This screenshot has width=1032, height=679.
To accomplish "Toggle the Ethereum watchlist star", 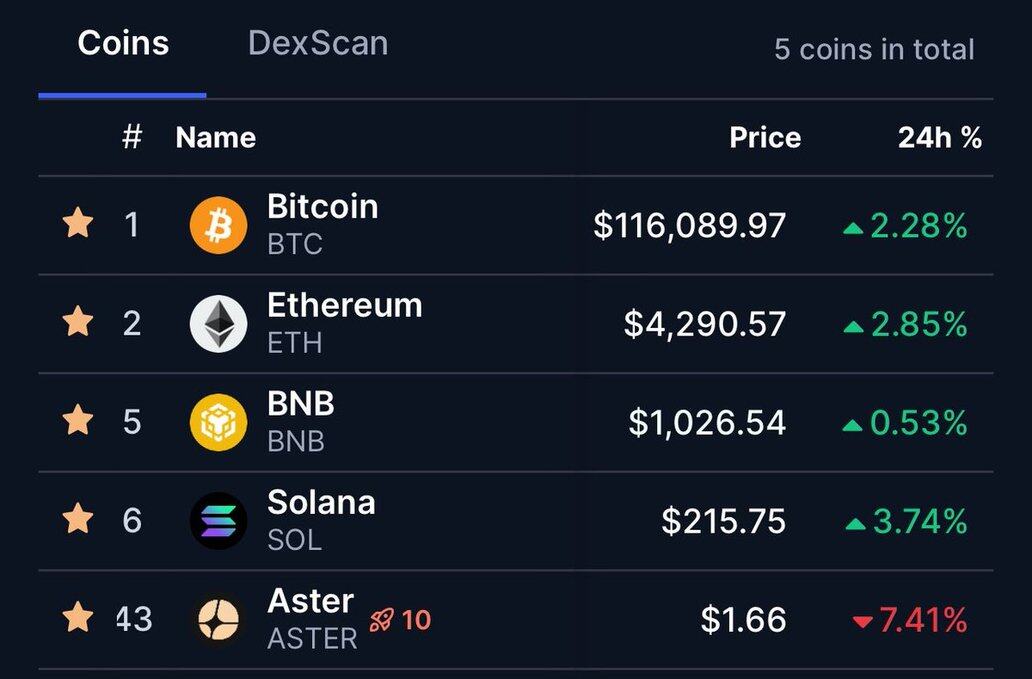I will [x=78, y=323].
